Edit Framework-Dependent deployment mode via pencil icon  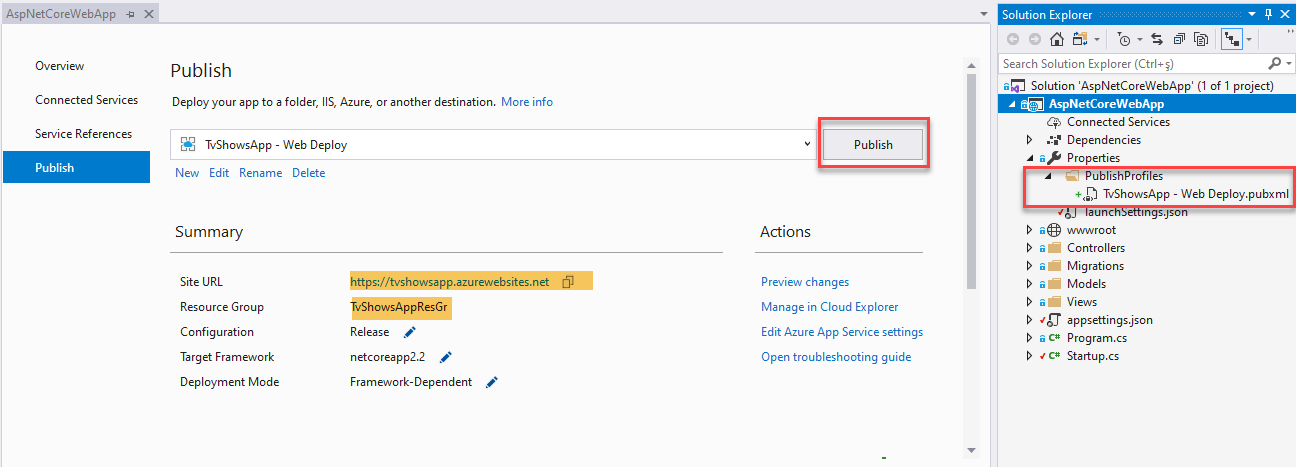pyautogui.click(x=491, y=382)
